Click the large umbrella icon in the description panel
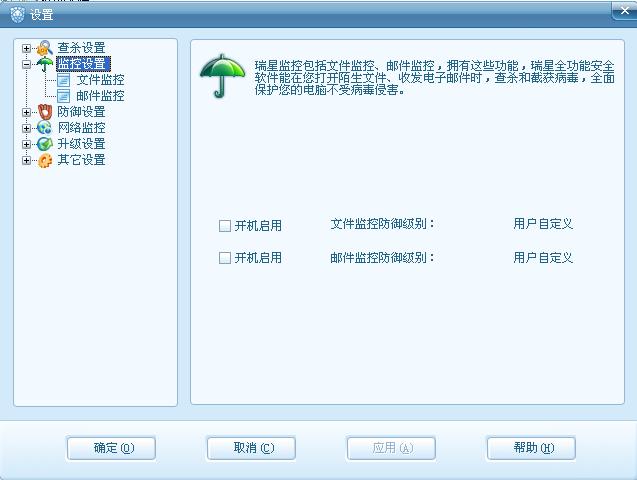Image resolution: width=637 pixels, height=480 pixels. (222, 76)
